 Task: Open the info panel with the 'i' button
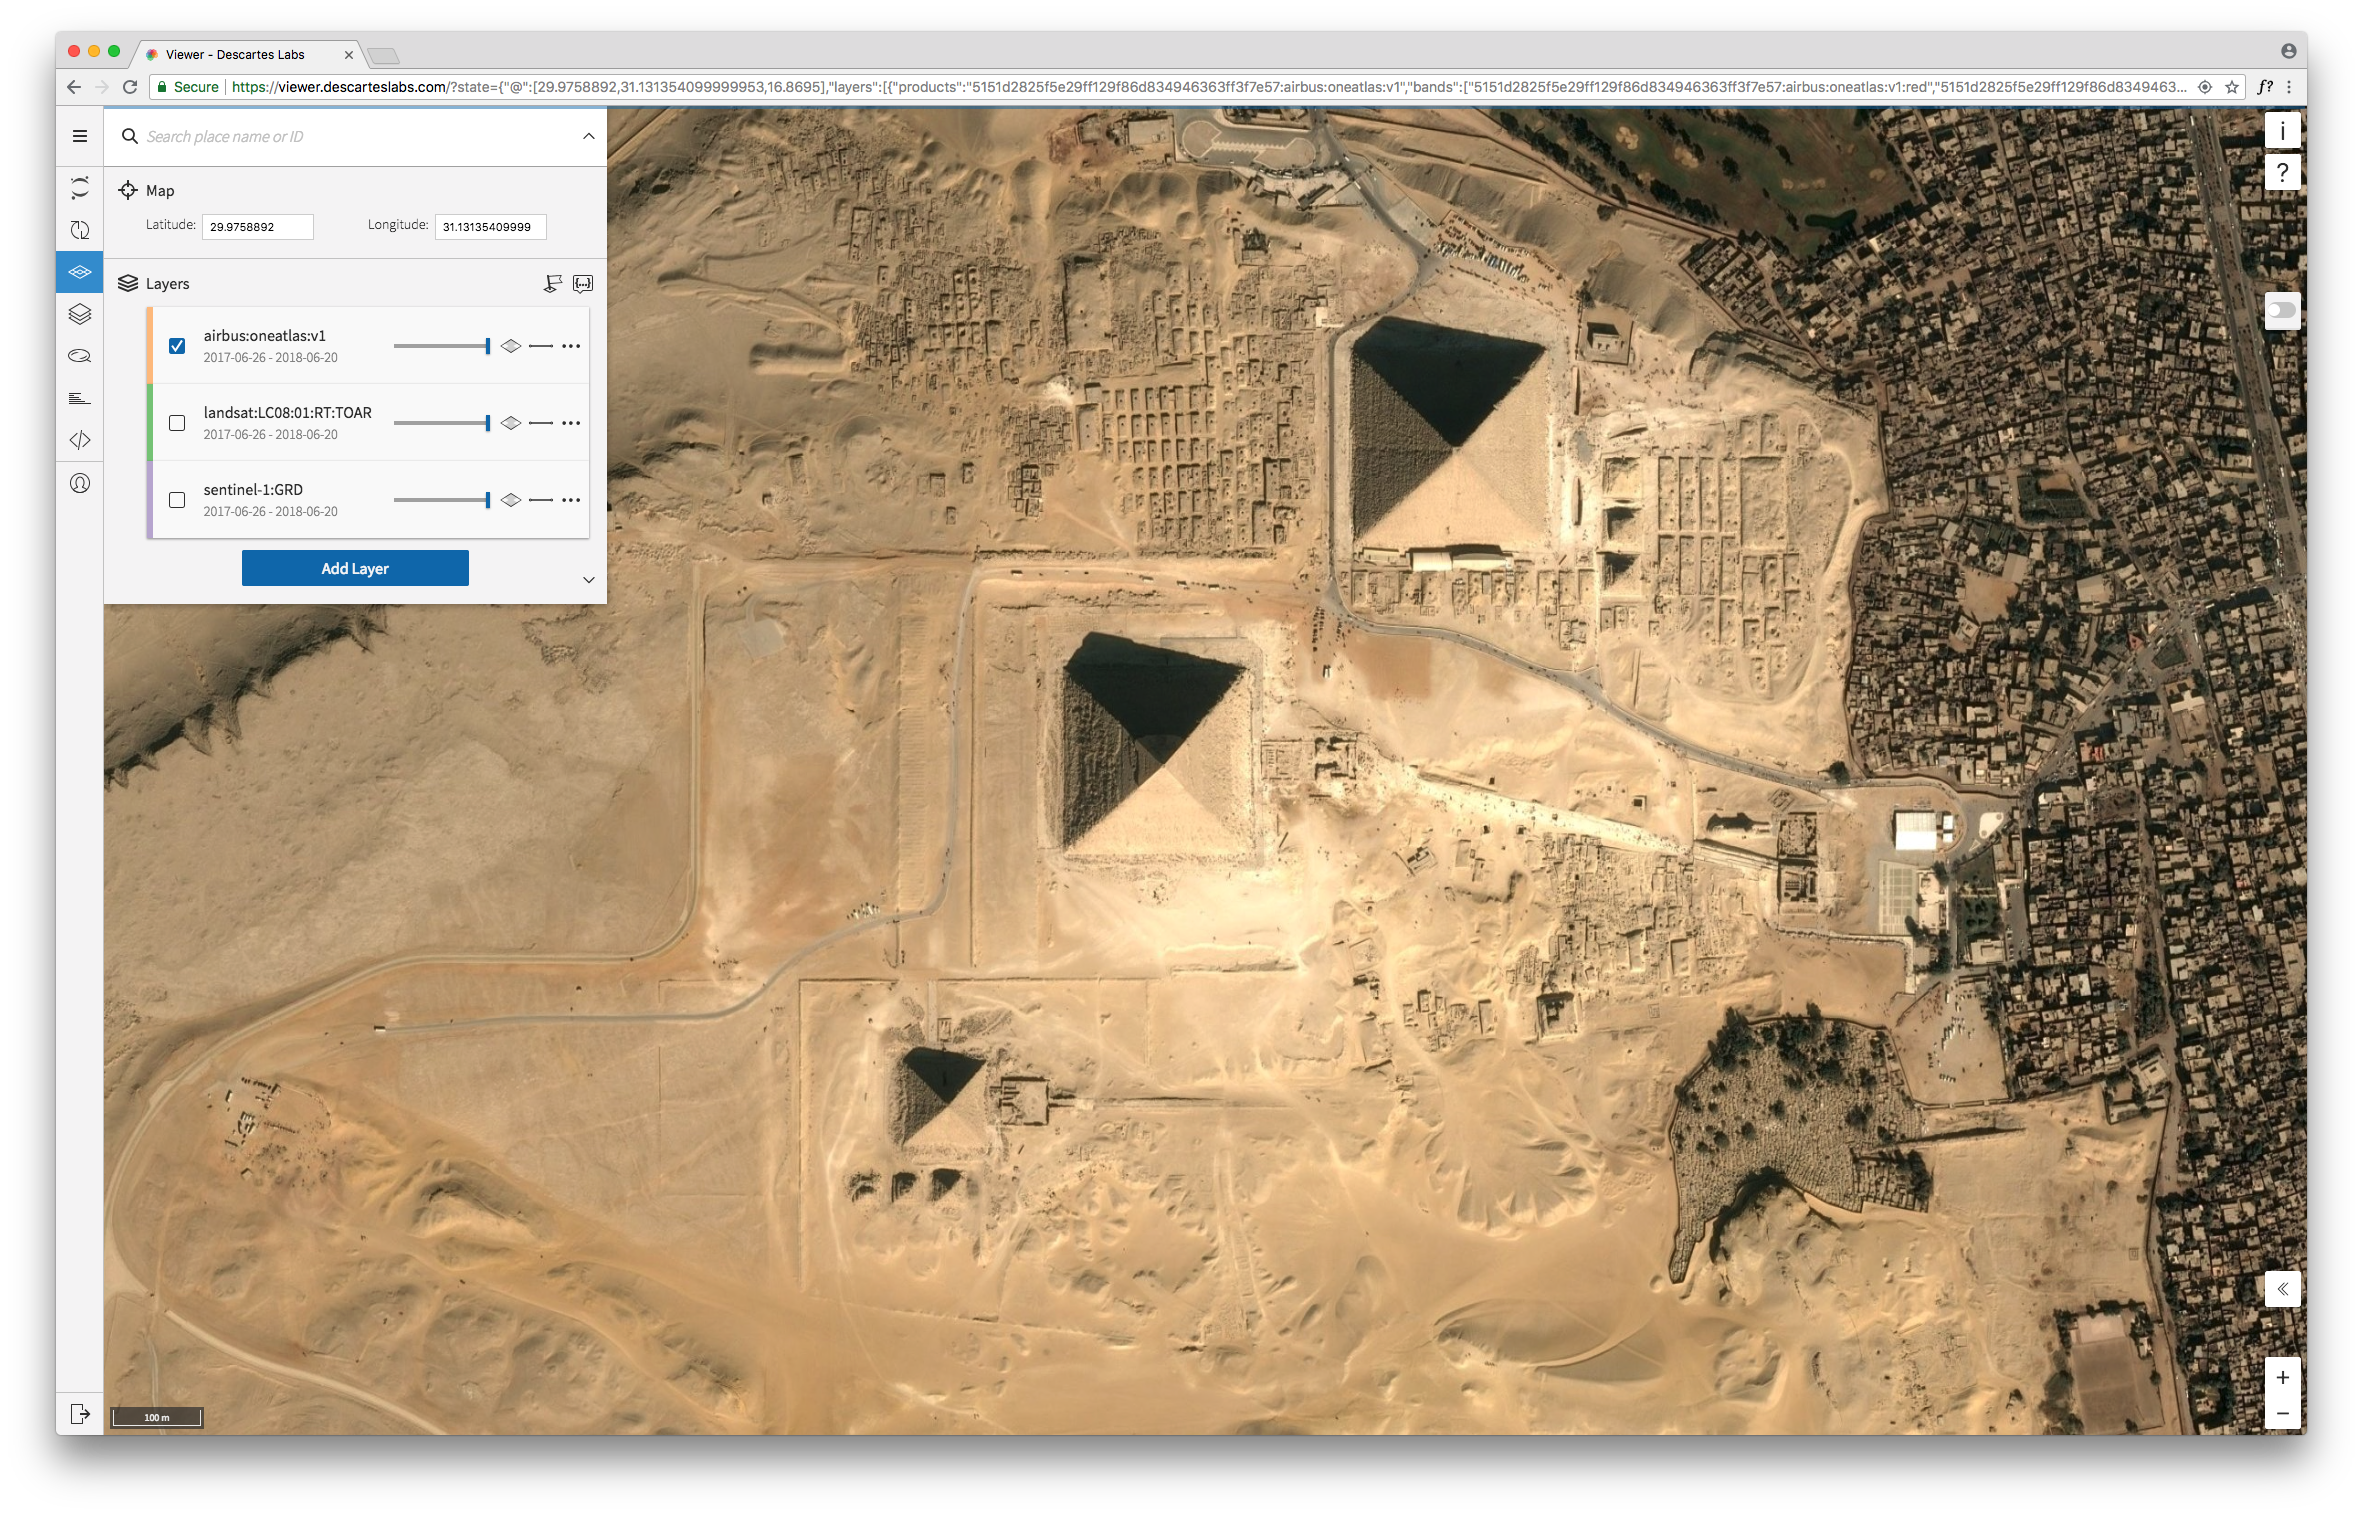(2282, 131)
